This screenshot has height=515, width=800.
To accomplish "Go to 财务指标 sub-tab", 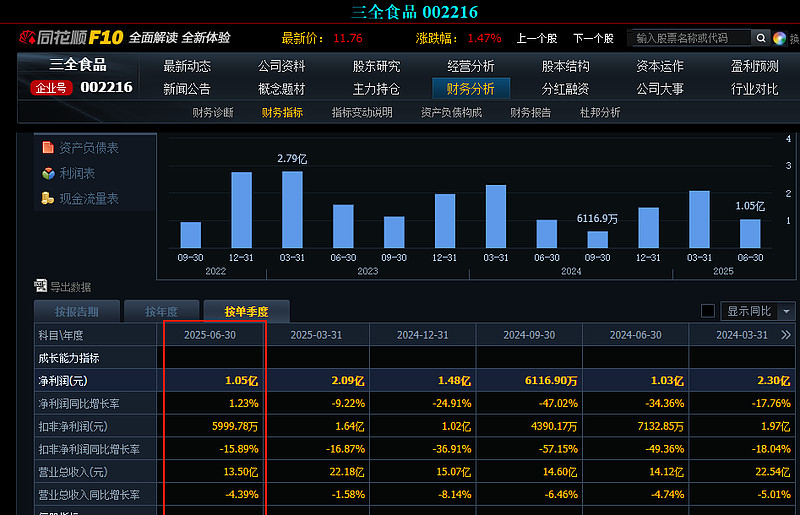I will [282, 112].
